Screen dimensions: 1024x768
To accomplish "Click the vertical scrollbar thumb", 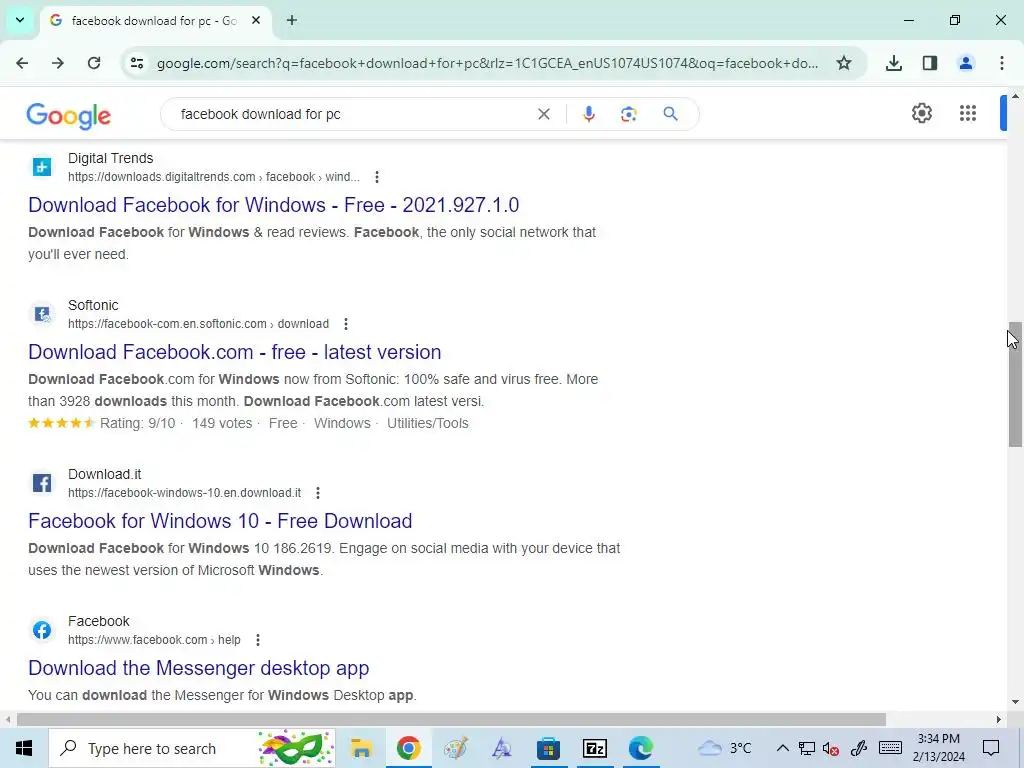I will click(1015, 384).
